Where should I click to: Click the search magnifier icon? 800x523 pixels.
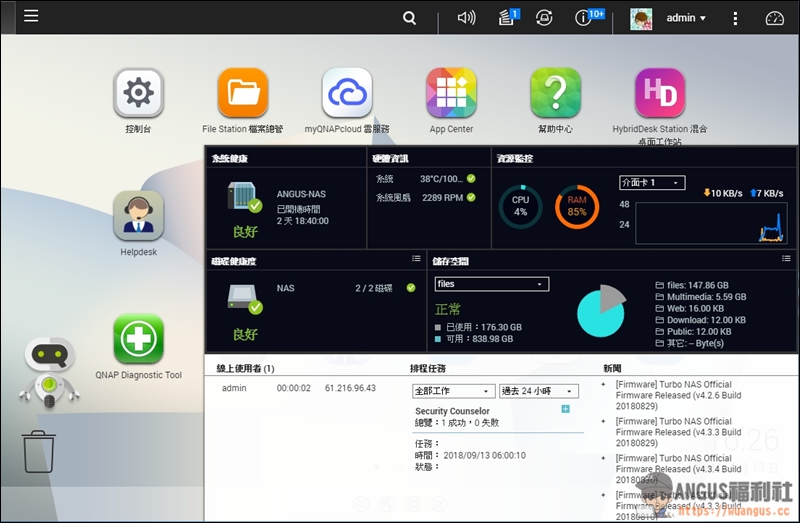click(410, 18)
